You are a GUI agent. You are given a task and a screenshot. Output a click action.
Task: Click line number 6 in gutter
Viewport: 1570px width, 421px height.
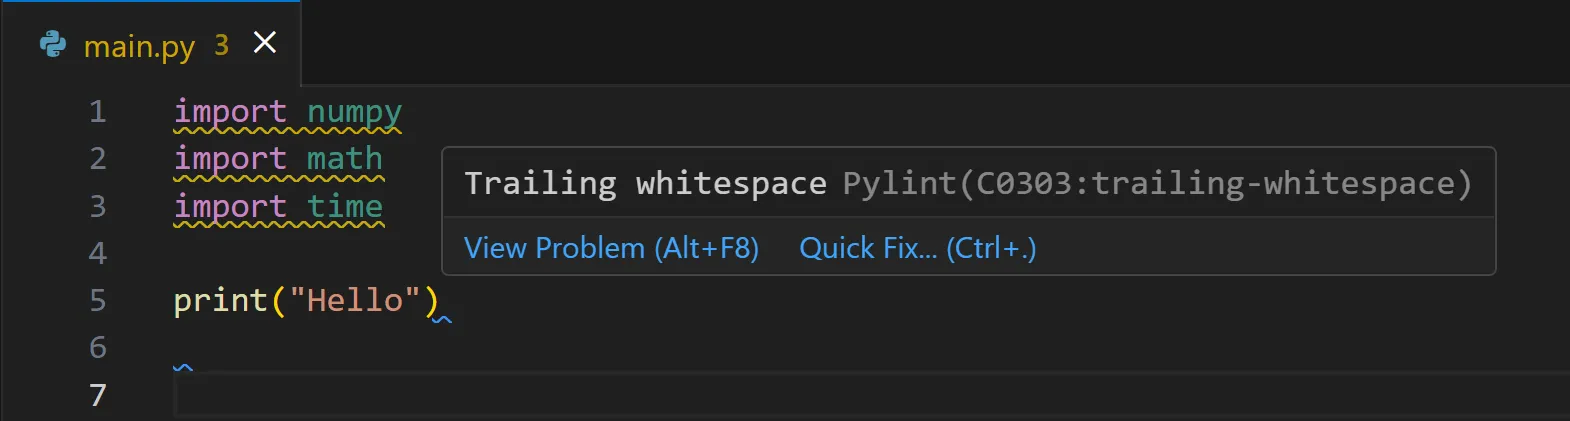pyautogui.click(x=97, y=347)
